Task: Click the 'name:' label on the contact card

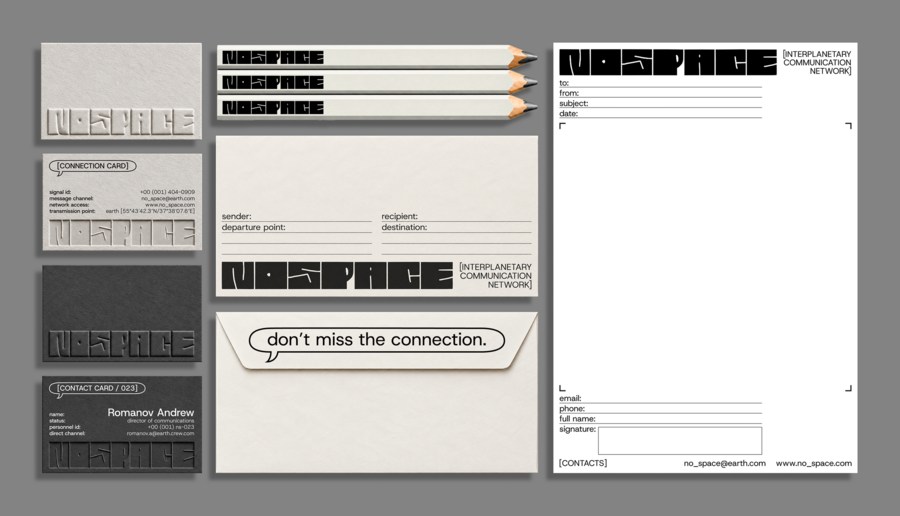Action: tap(56, 414)
